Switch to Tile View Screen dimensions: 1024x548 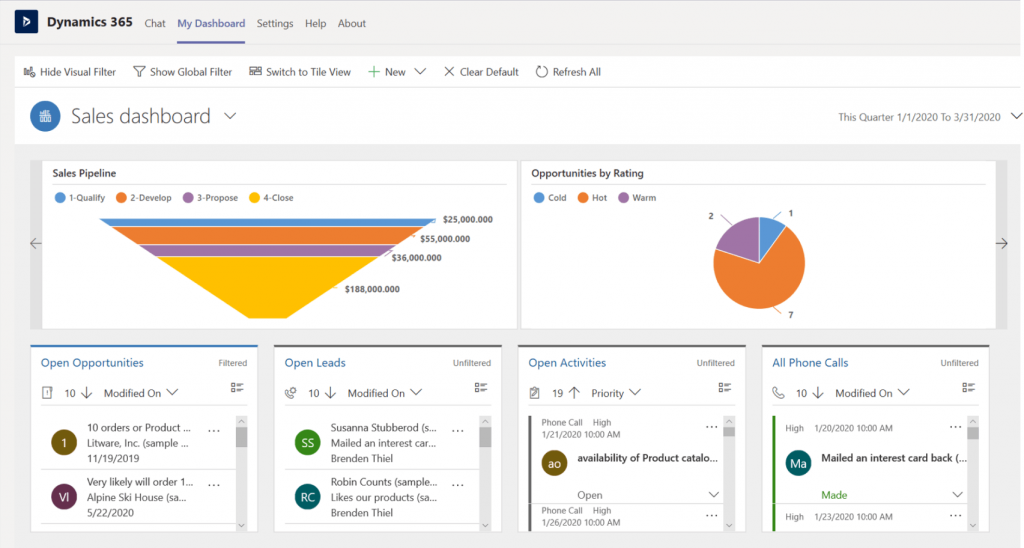300,72
